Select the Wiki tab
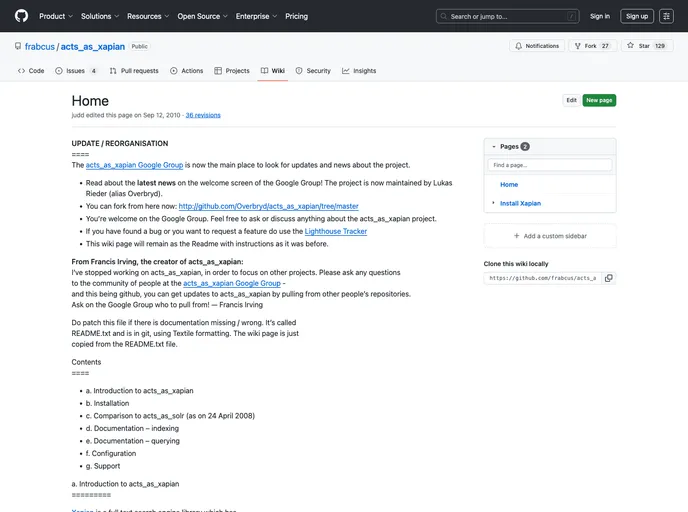 tap(272, 71)
